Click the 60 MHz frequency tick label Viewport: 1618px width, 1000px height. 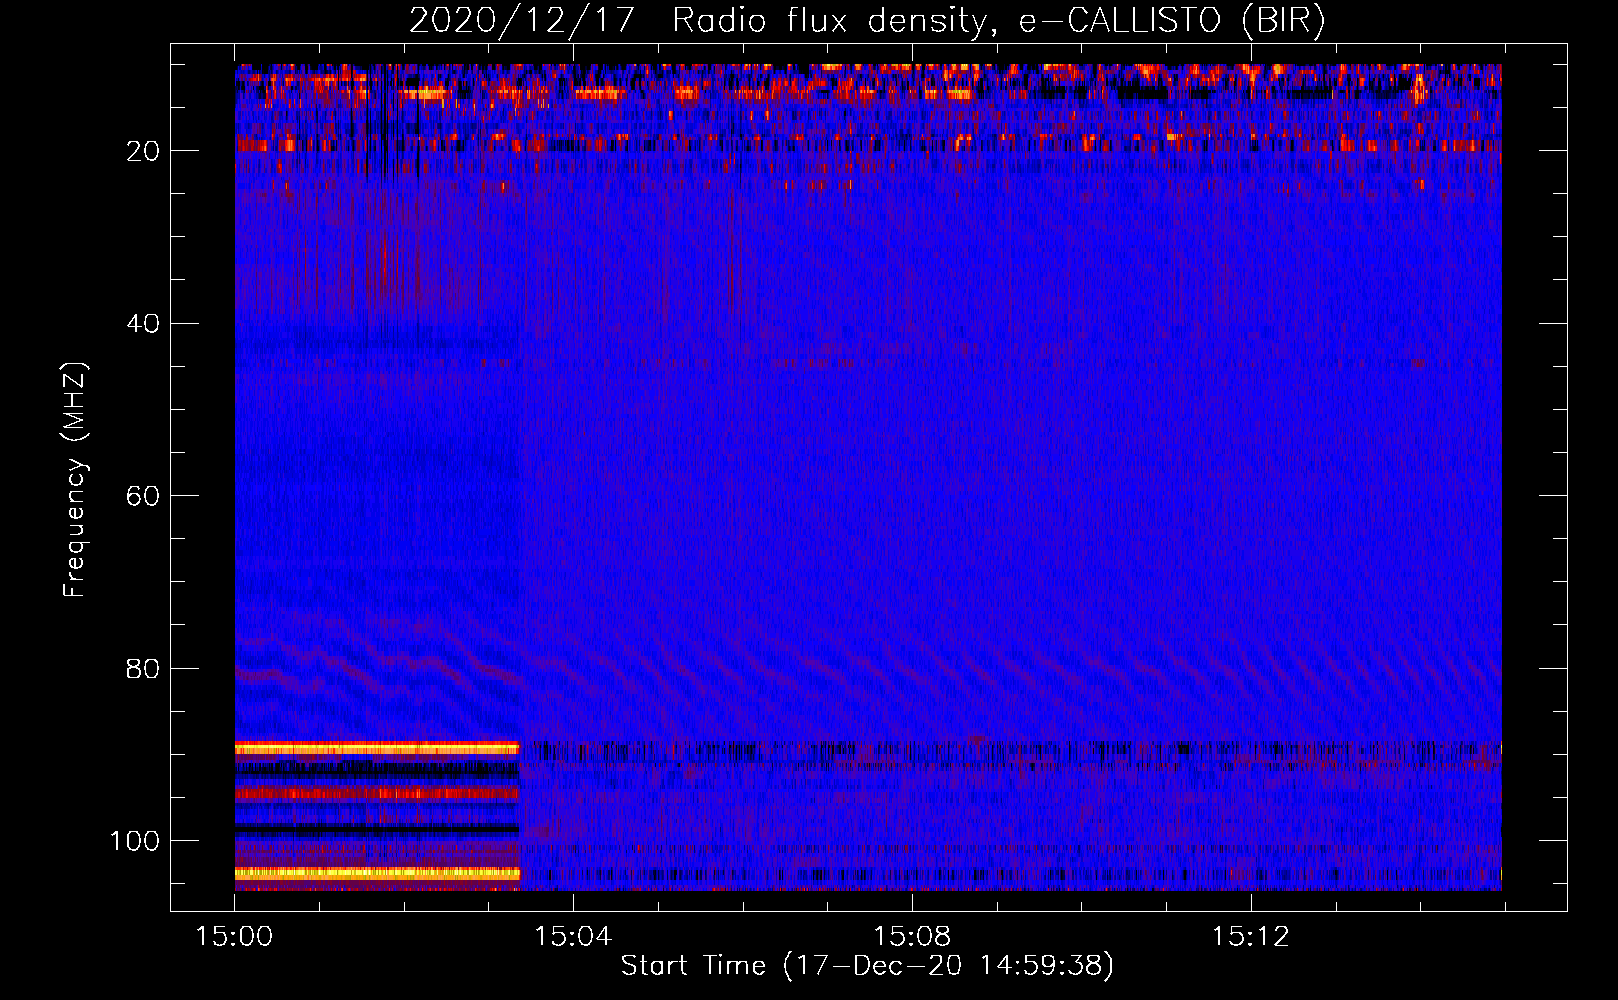click(144, 496)
